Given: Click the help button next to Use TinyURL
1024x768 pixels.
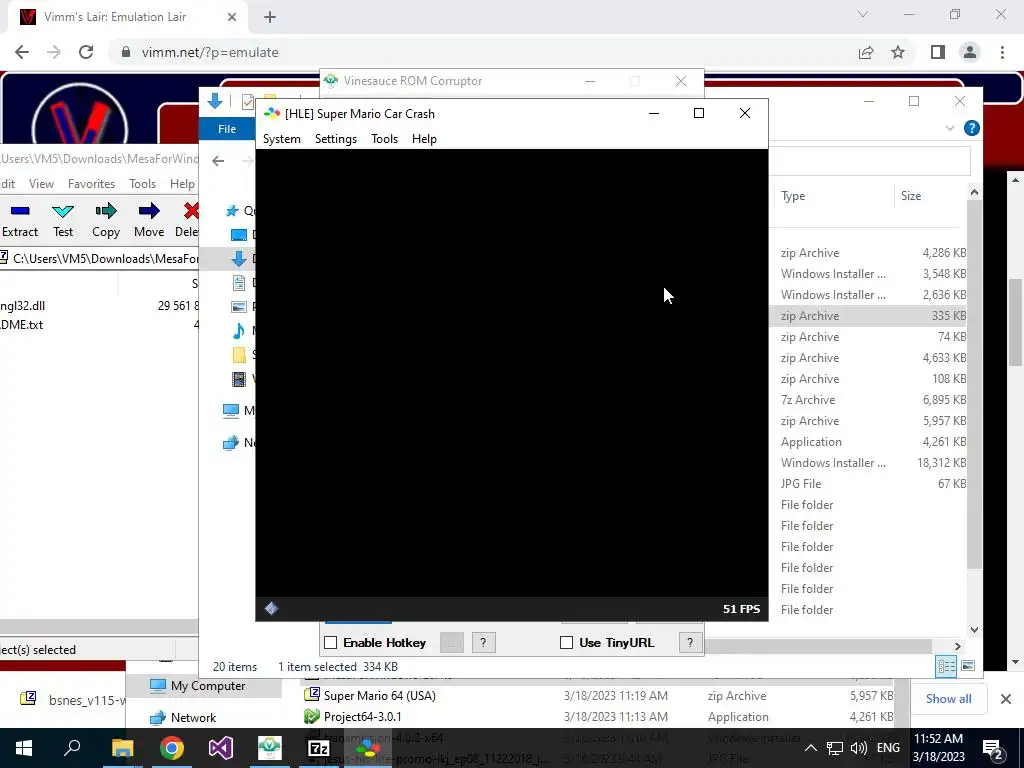Looking at the screenshot, I should coord(690,643).
